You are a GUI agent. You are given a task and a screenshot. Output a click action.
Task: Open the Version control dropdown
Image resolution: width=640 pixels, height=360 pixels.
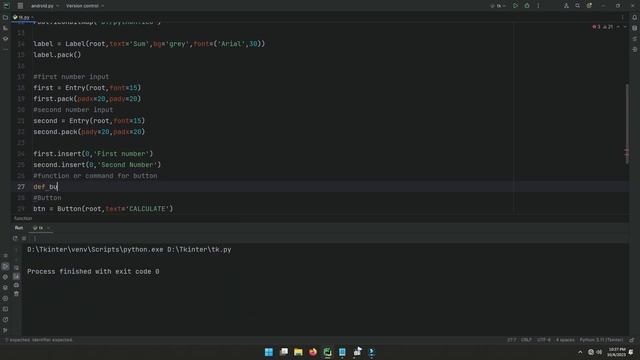pos(84,6)
